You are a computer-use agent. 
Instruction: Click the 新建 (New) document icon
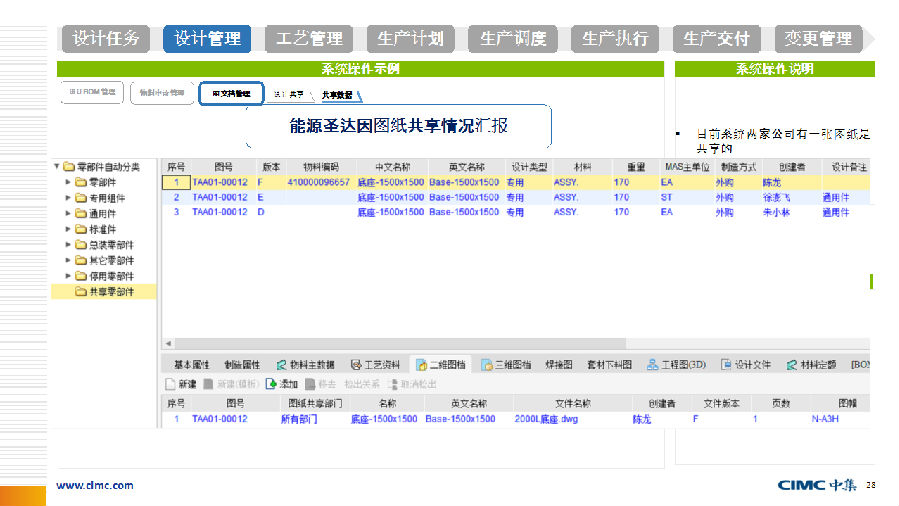[171, 384]
